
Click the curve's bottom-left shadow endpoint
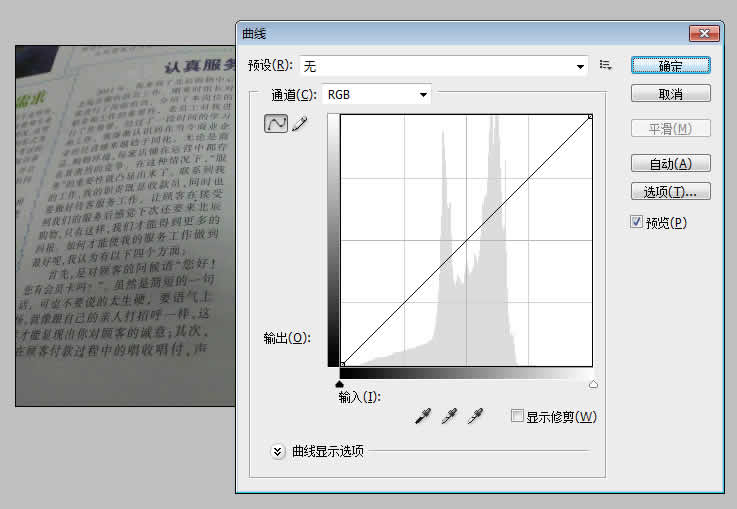tap(343, 364)
